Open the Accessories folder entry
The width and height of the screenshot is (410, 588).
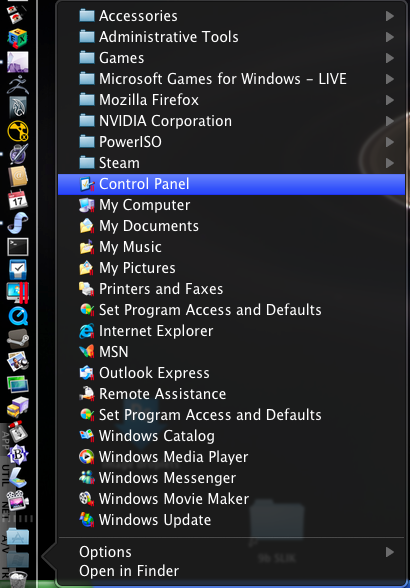pos(231,16)
